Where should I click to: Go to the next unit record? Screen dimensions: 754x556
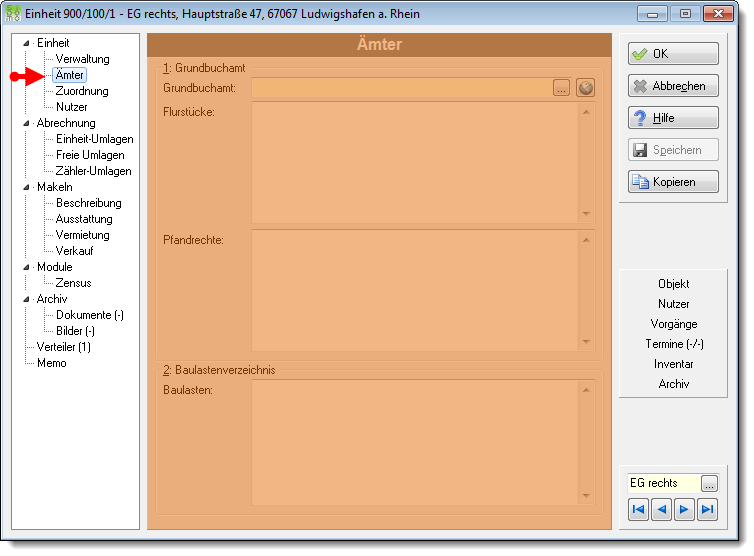coord(684,509)
